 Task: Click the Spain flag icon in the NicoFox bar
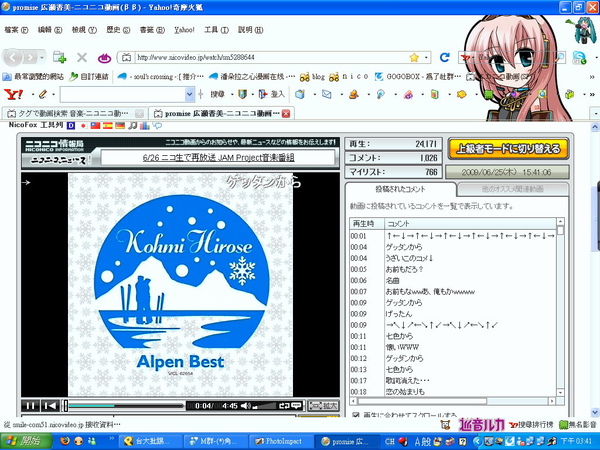pos(108,126)
